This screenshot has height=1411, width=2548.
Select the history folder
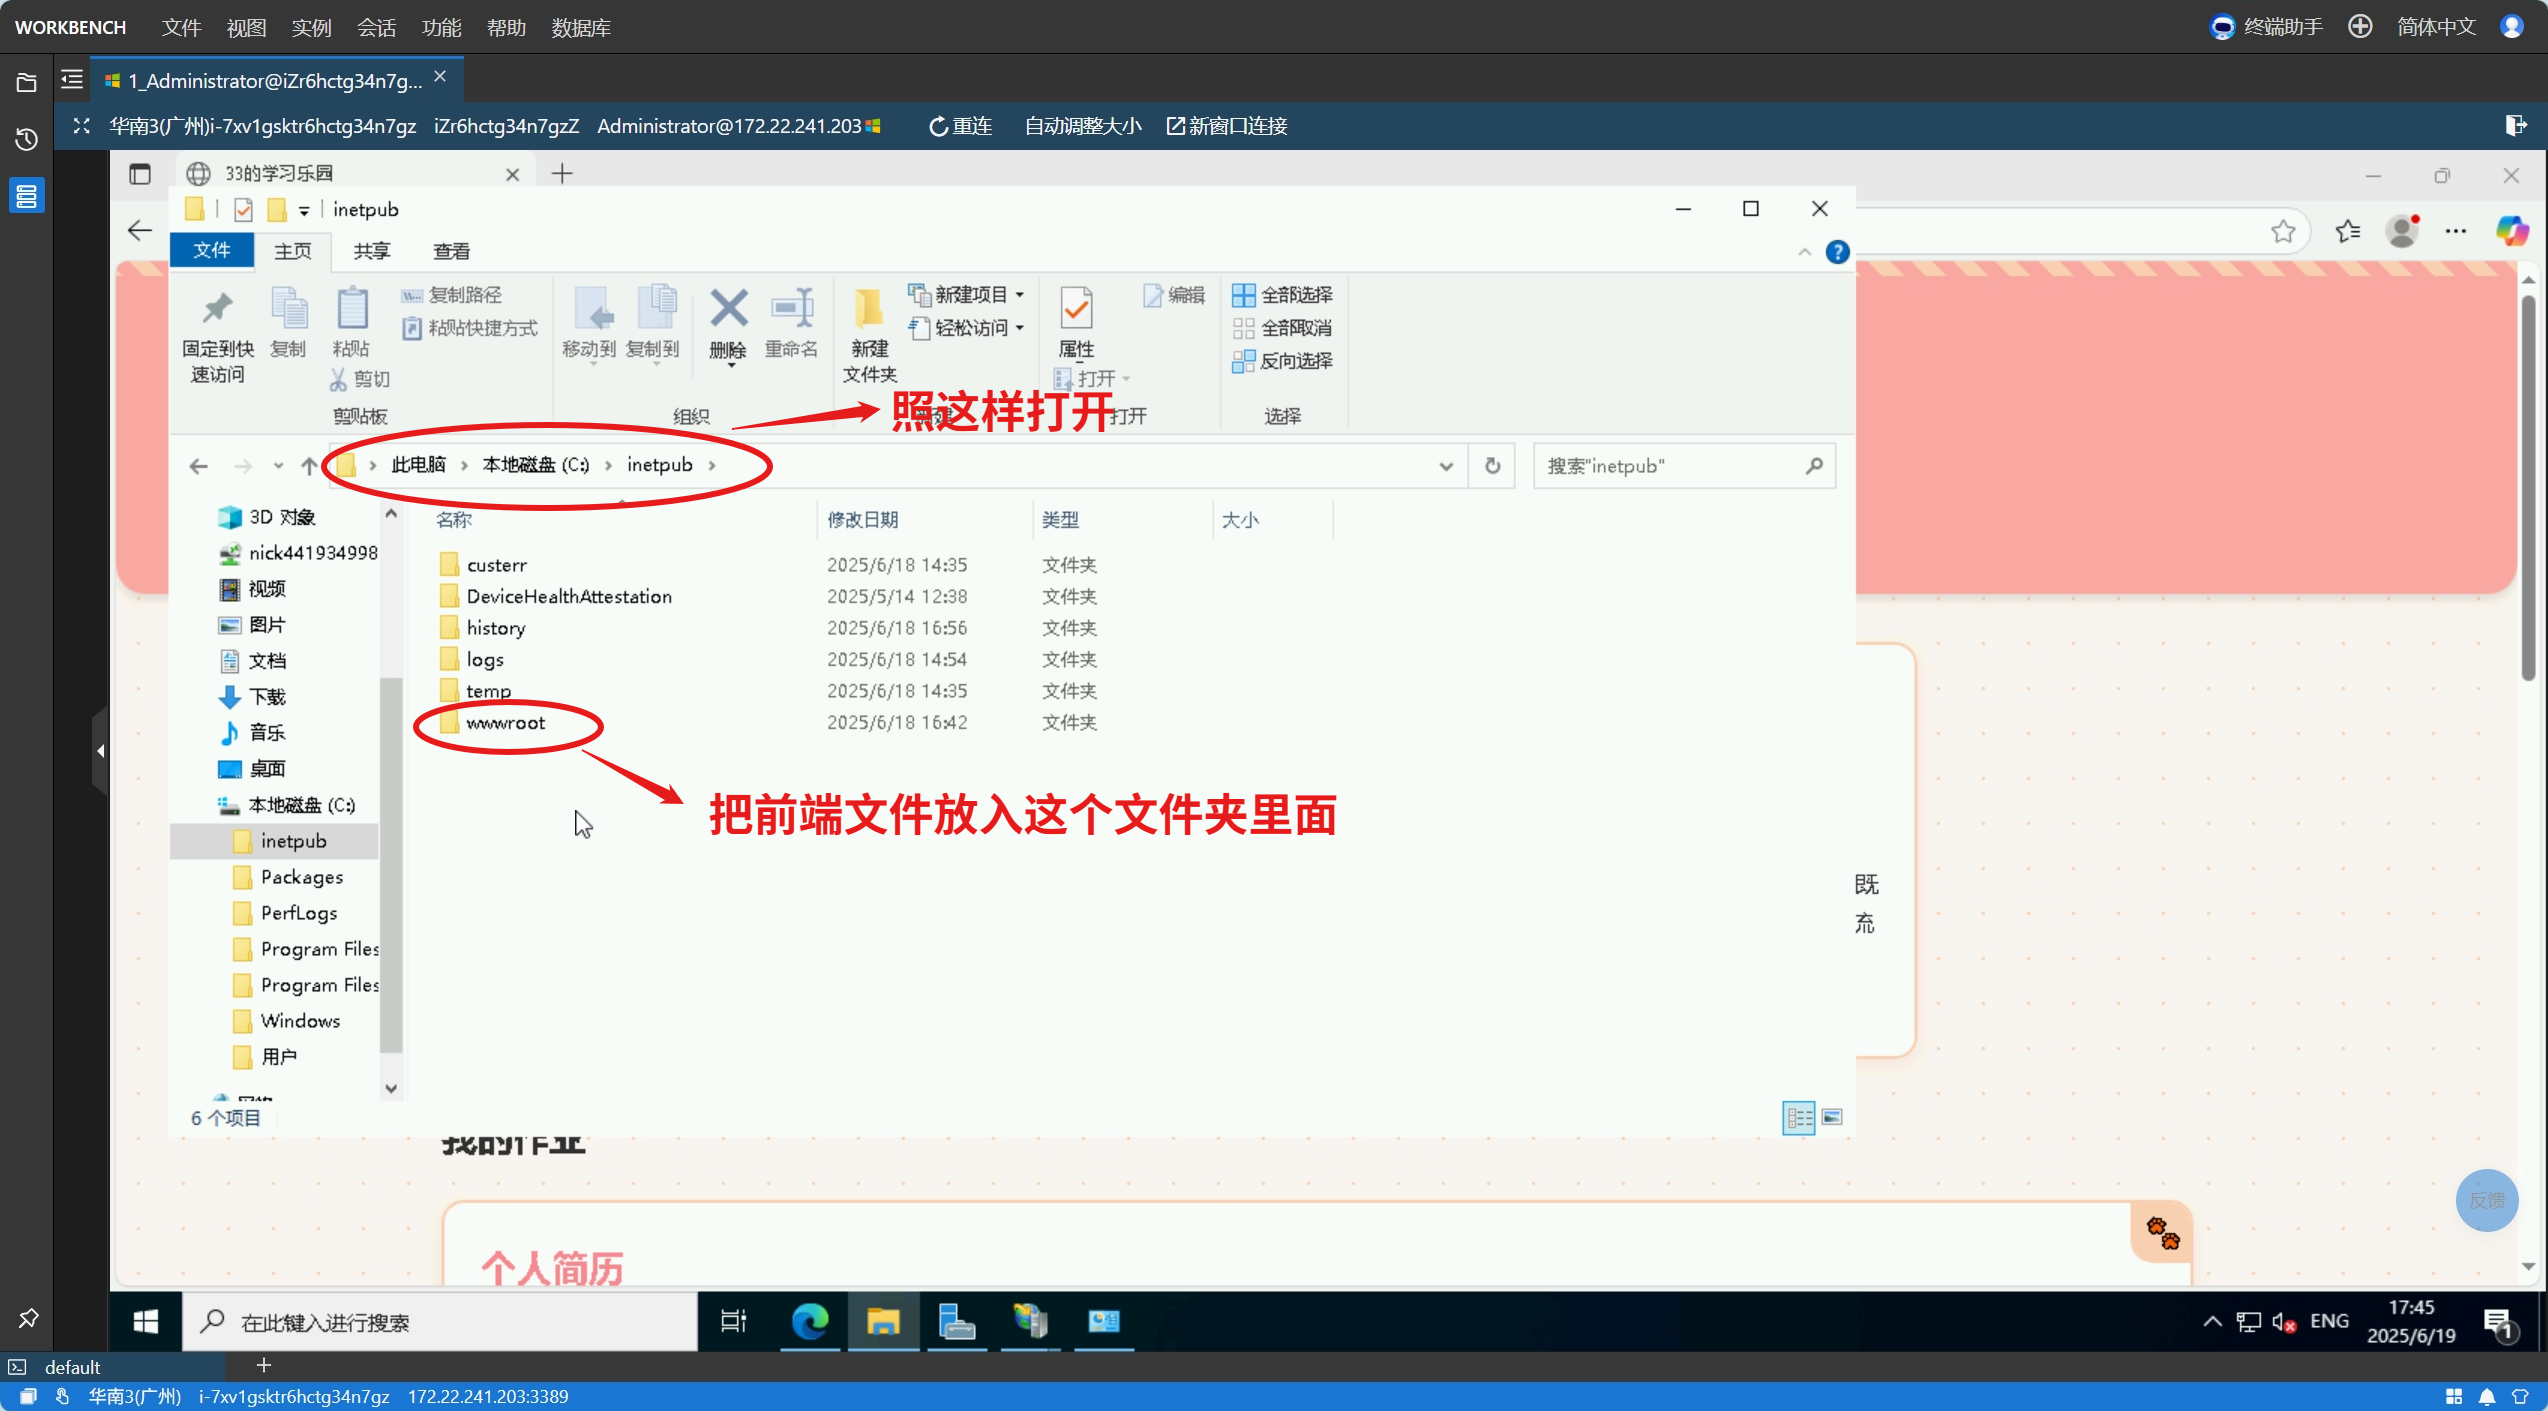click(495, 628)
